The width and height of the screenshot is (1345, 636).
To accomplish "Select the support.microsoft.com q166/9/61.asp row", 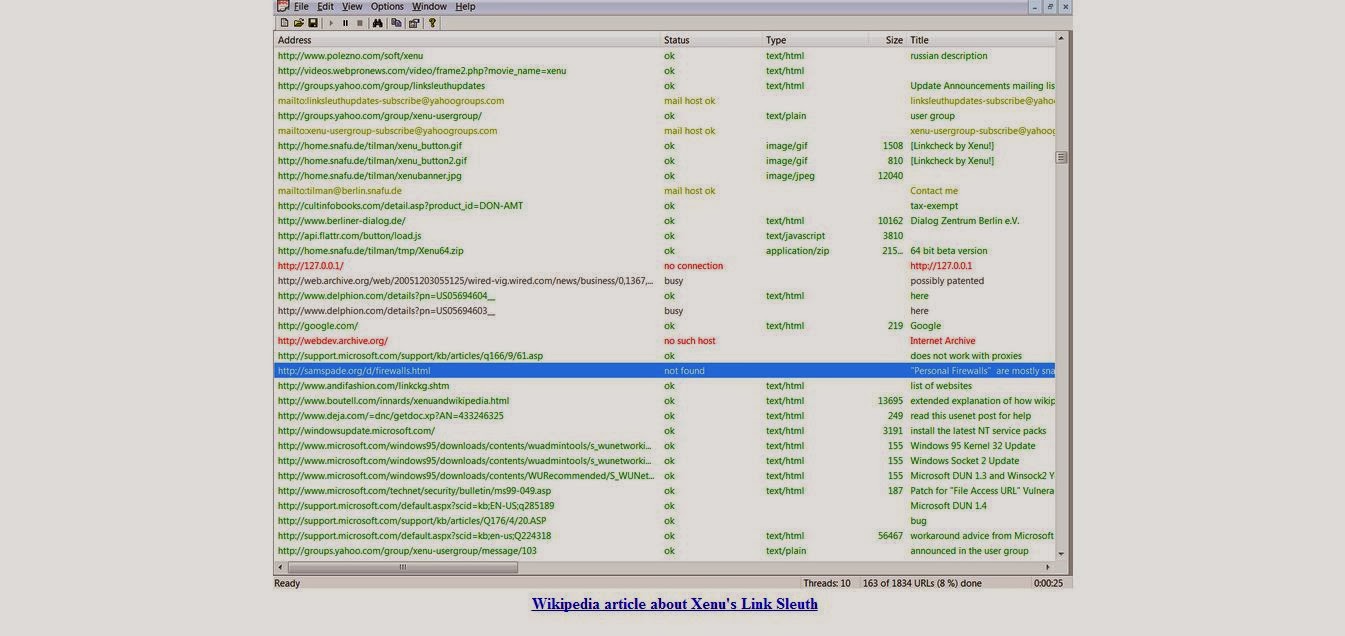I will pos(665,356).
